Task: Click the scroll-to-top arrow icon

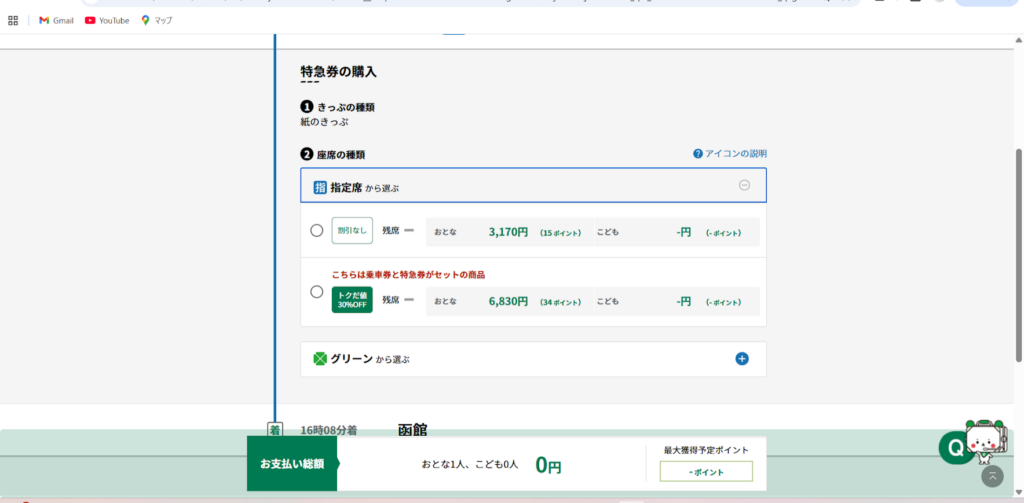Action: [x=990, y=477]
